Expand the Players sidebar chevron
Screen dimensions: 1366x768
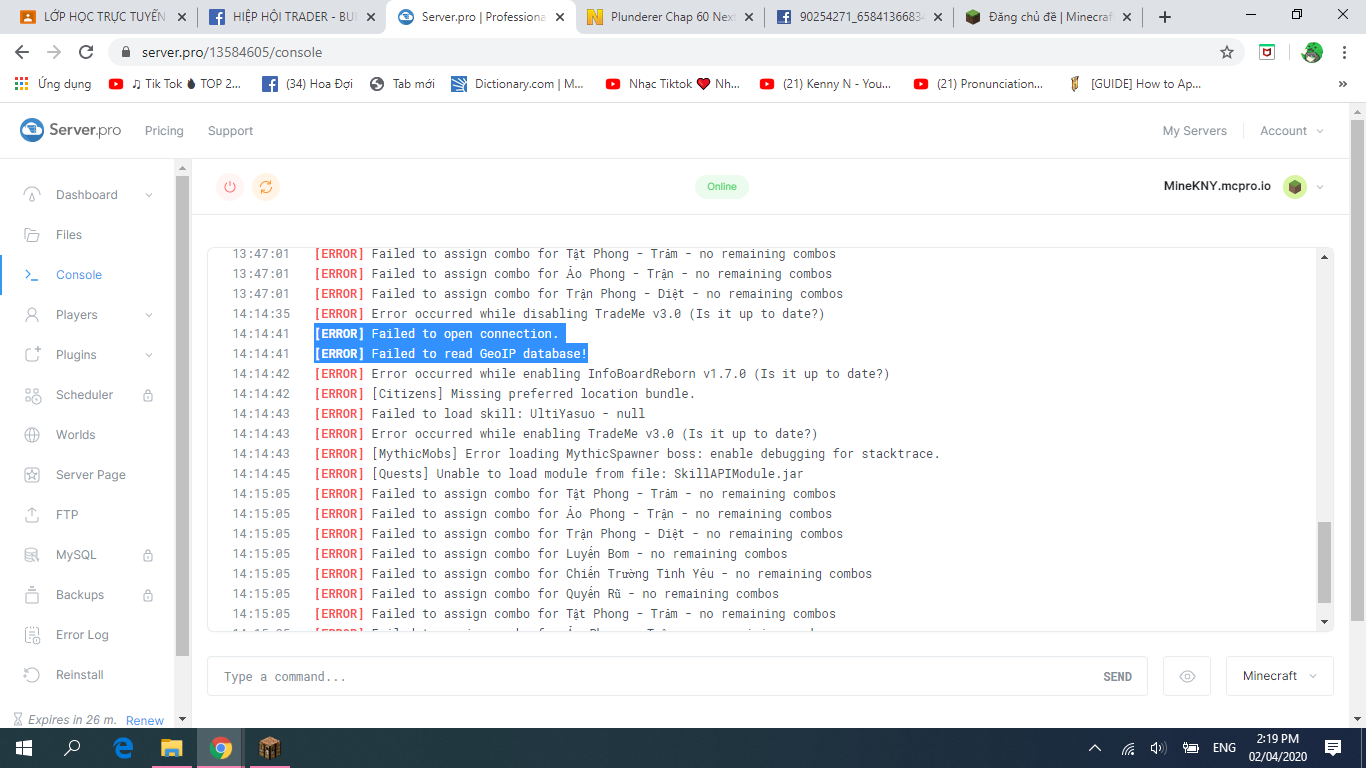149,315
